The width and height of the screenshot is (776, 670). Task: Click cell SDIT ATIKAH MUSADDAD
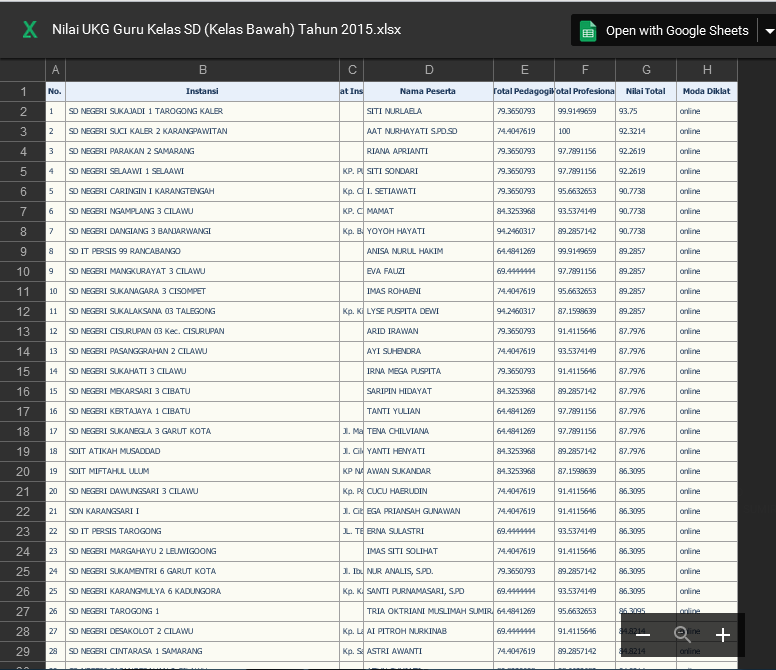tap(202, 451)
